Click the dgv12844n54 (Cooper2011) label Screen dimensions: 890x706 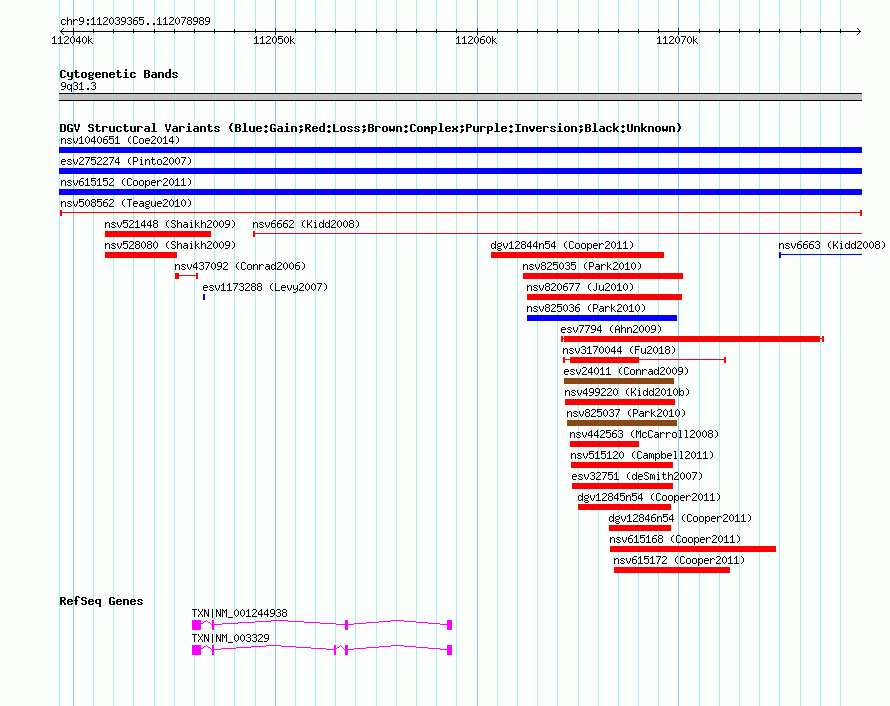click(562, 245)
